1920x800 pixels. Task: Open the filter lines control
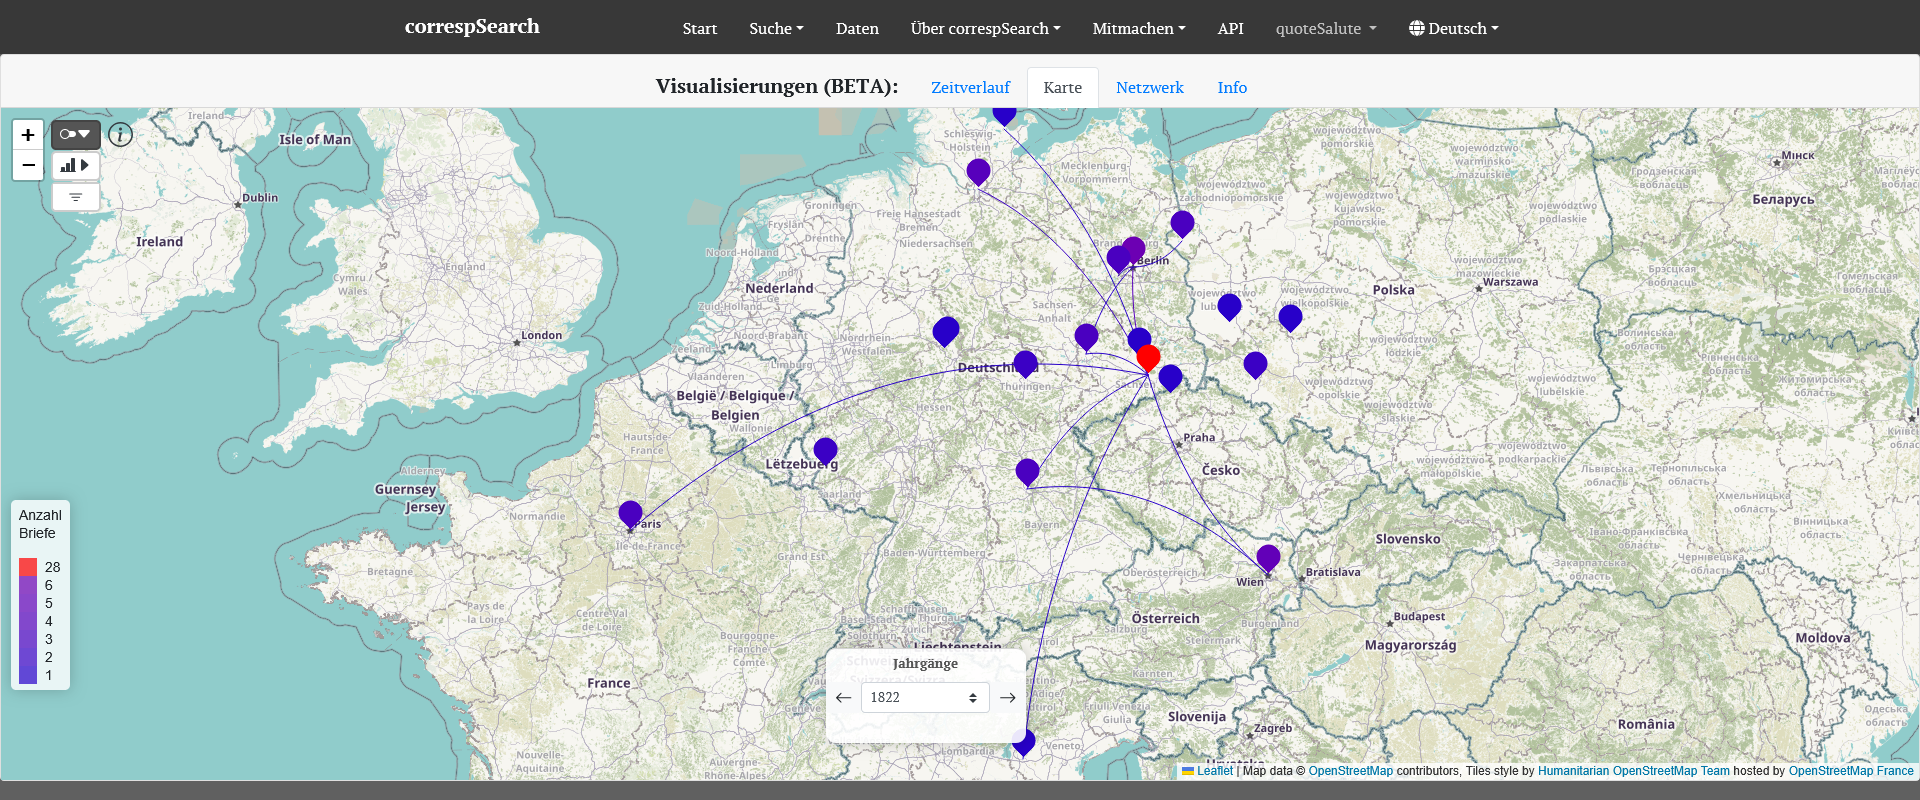click(76, 197)
